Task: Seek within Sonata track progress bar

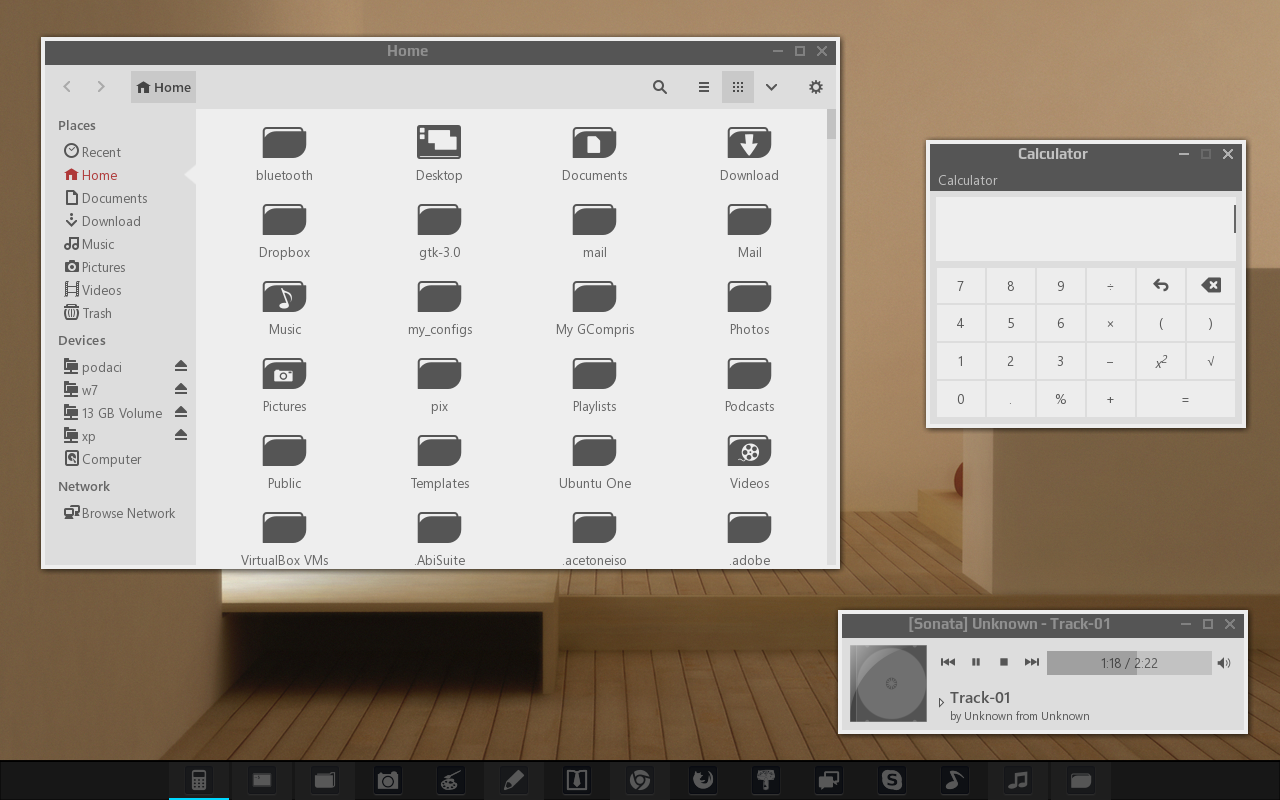Action: [x=1129, y=662]
